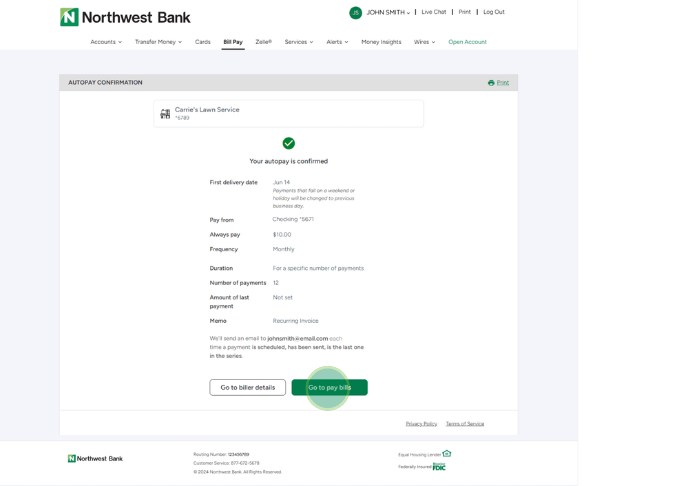Click the green confirmation checkmark icon
Viewport: 700px width, 486px height.
(288, 143)
